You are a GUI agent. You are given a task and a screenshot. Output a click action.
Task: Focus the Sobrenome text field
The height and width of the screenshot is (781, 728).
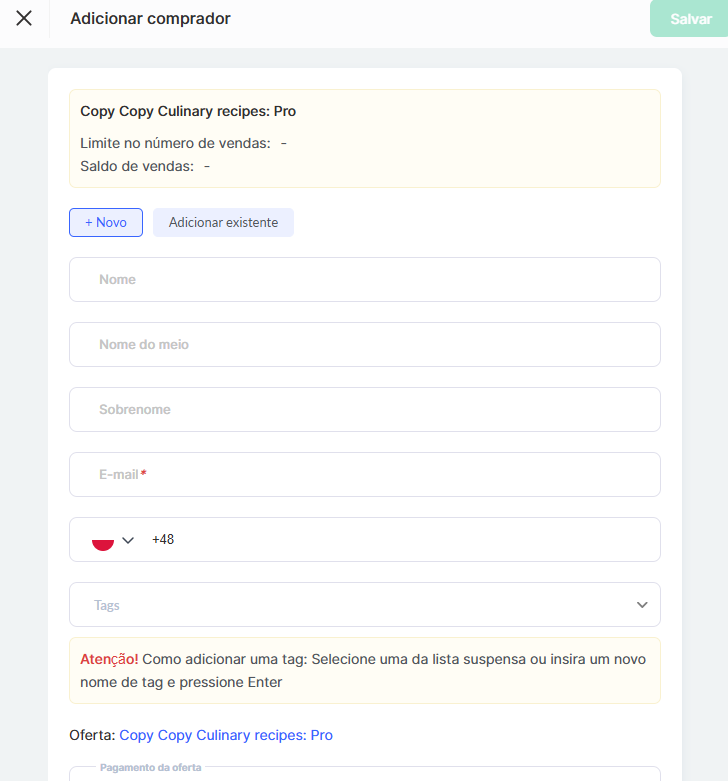tap(364, 410)
